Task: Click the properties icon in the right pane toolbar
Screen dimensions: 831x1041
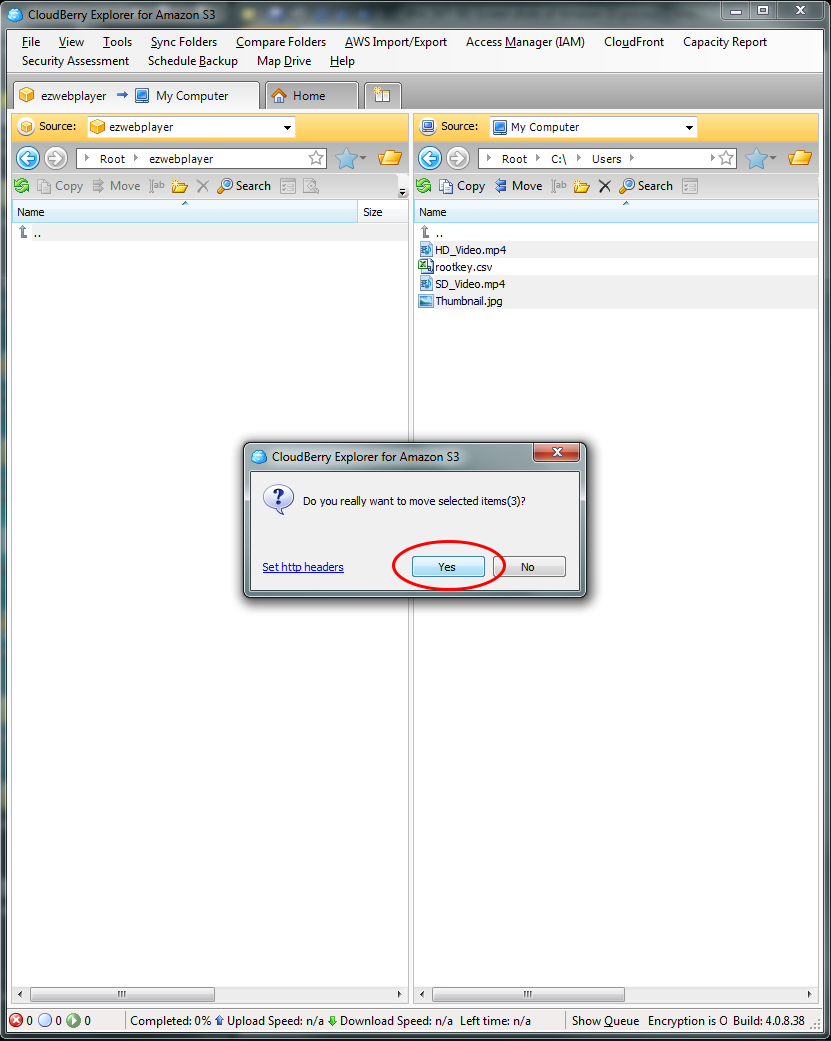Action: 690,187
